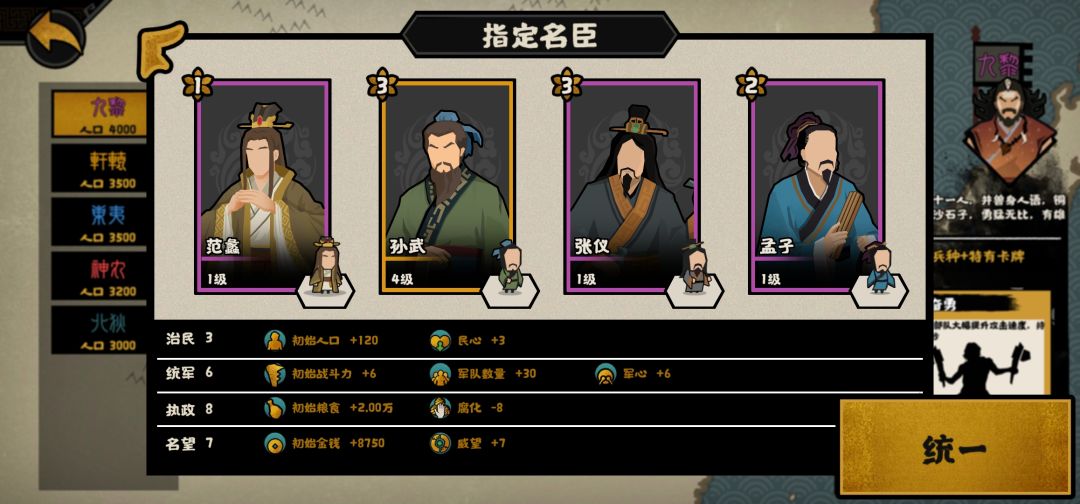Switch to the 九黎 tribe tab
Image resolution: width=1080 pixels, height=504 pixels.
point(101,114)
